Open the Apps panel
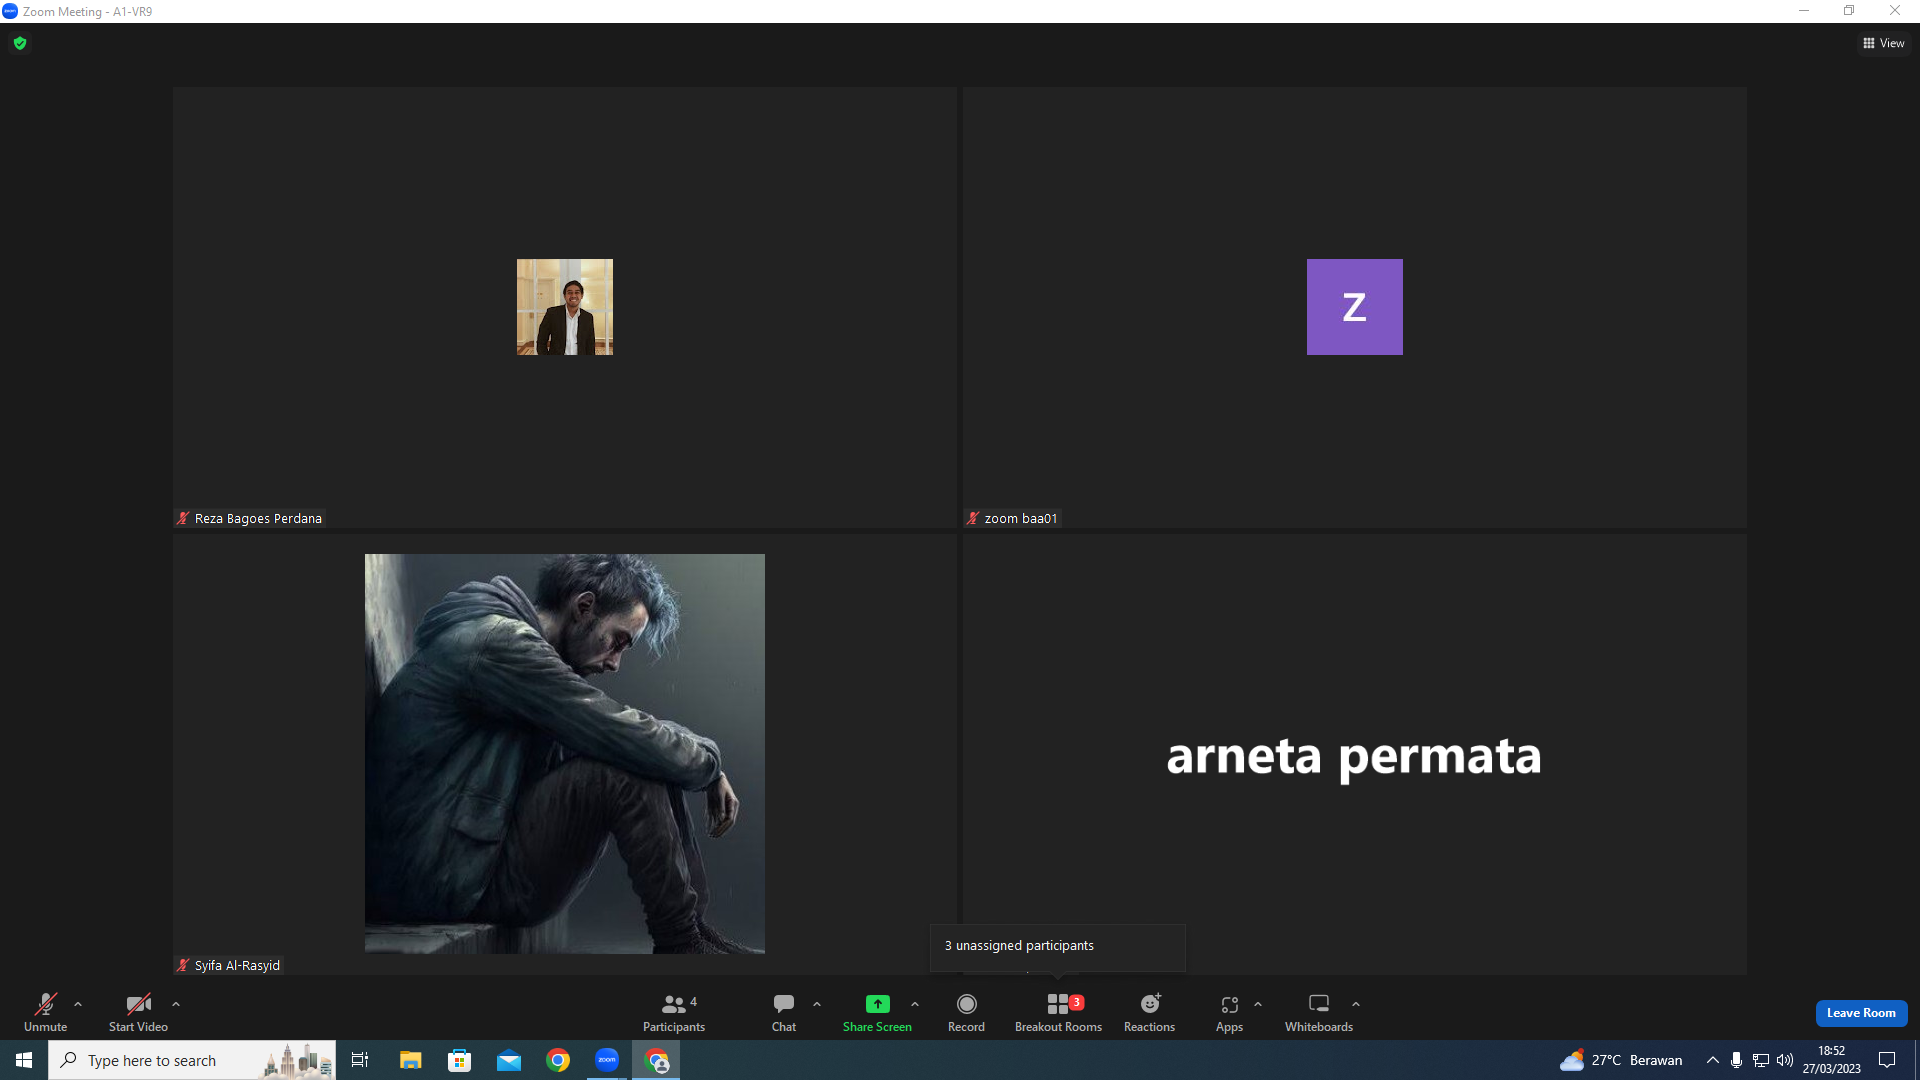The width and height of the screenshot is (1920, 1080). click(x=1230, y=1012)
